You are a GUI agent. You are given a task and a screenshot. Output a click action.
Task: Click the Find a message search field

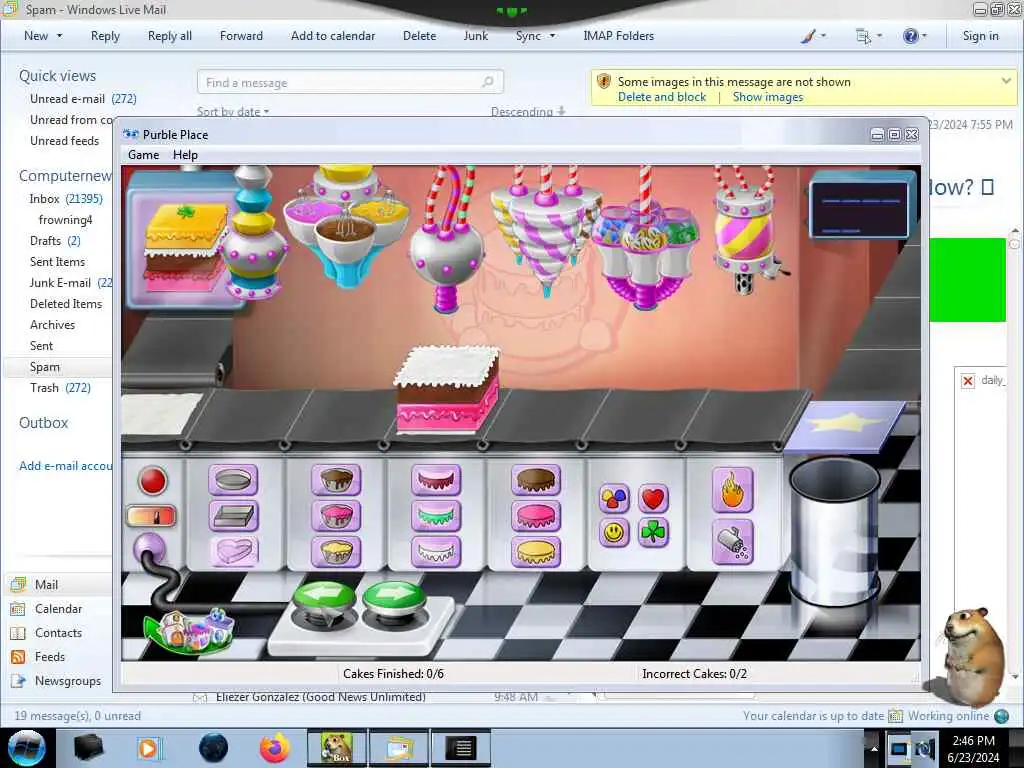[x=350, y=82]
